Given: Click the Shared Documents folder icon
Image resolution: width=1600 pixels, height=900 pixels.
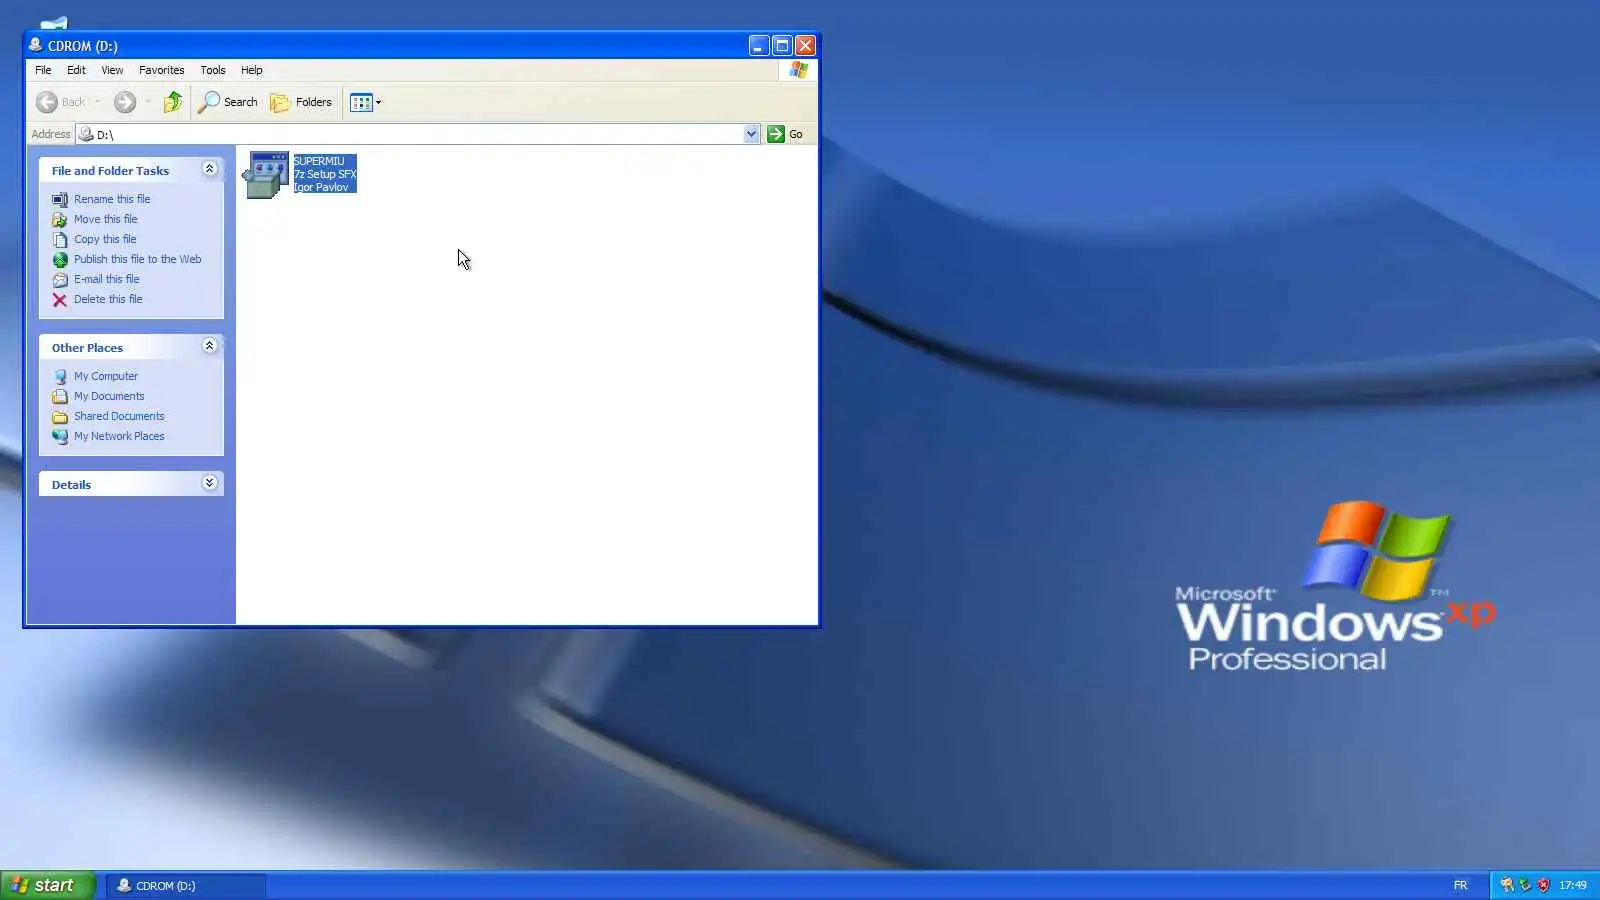Looking at the screenshot, I should point(60,416).
